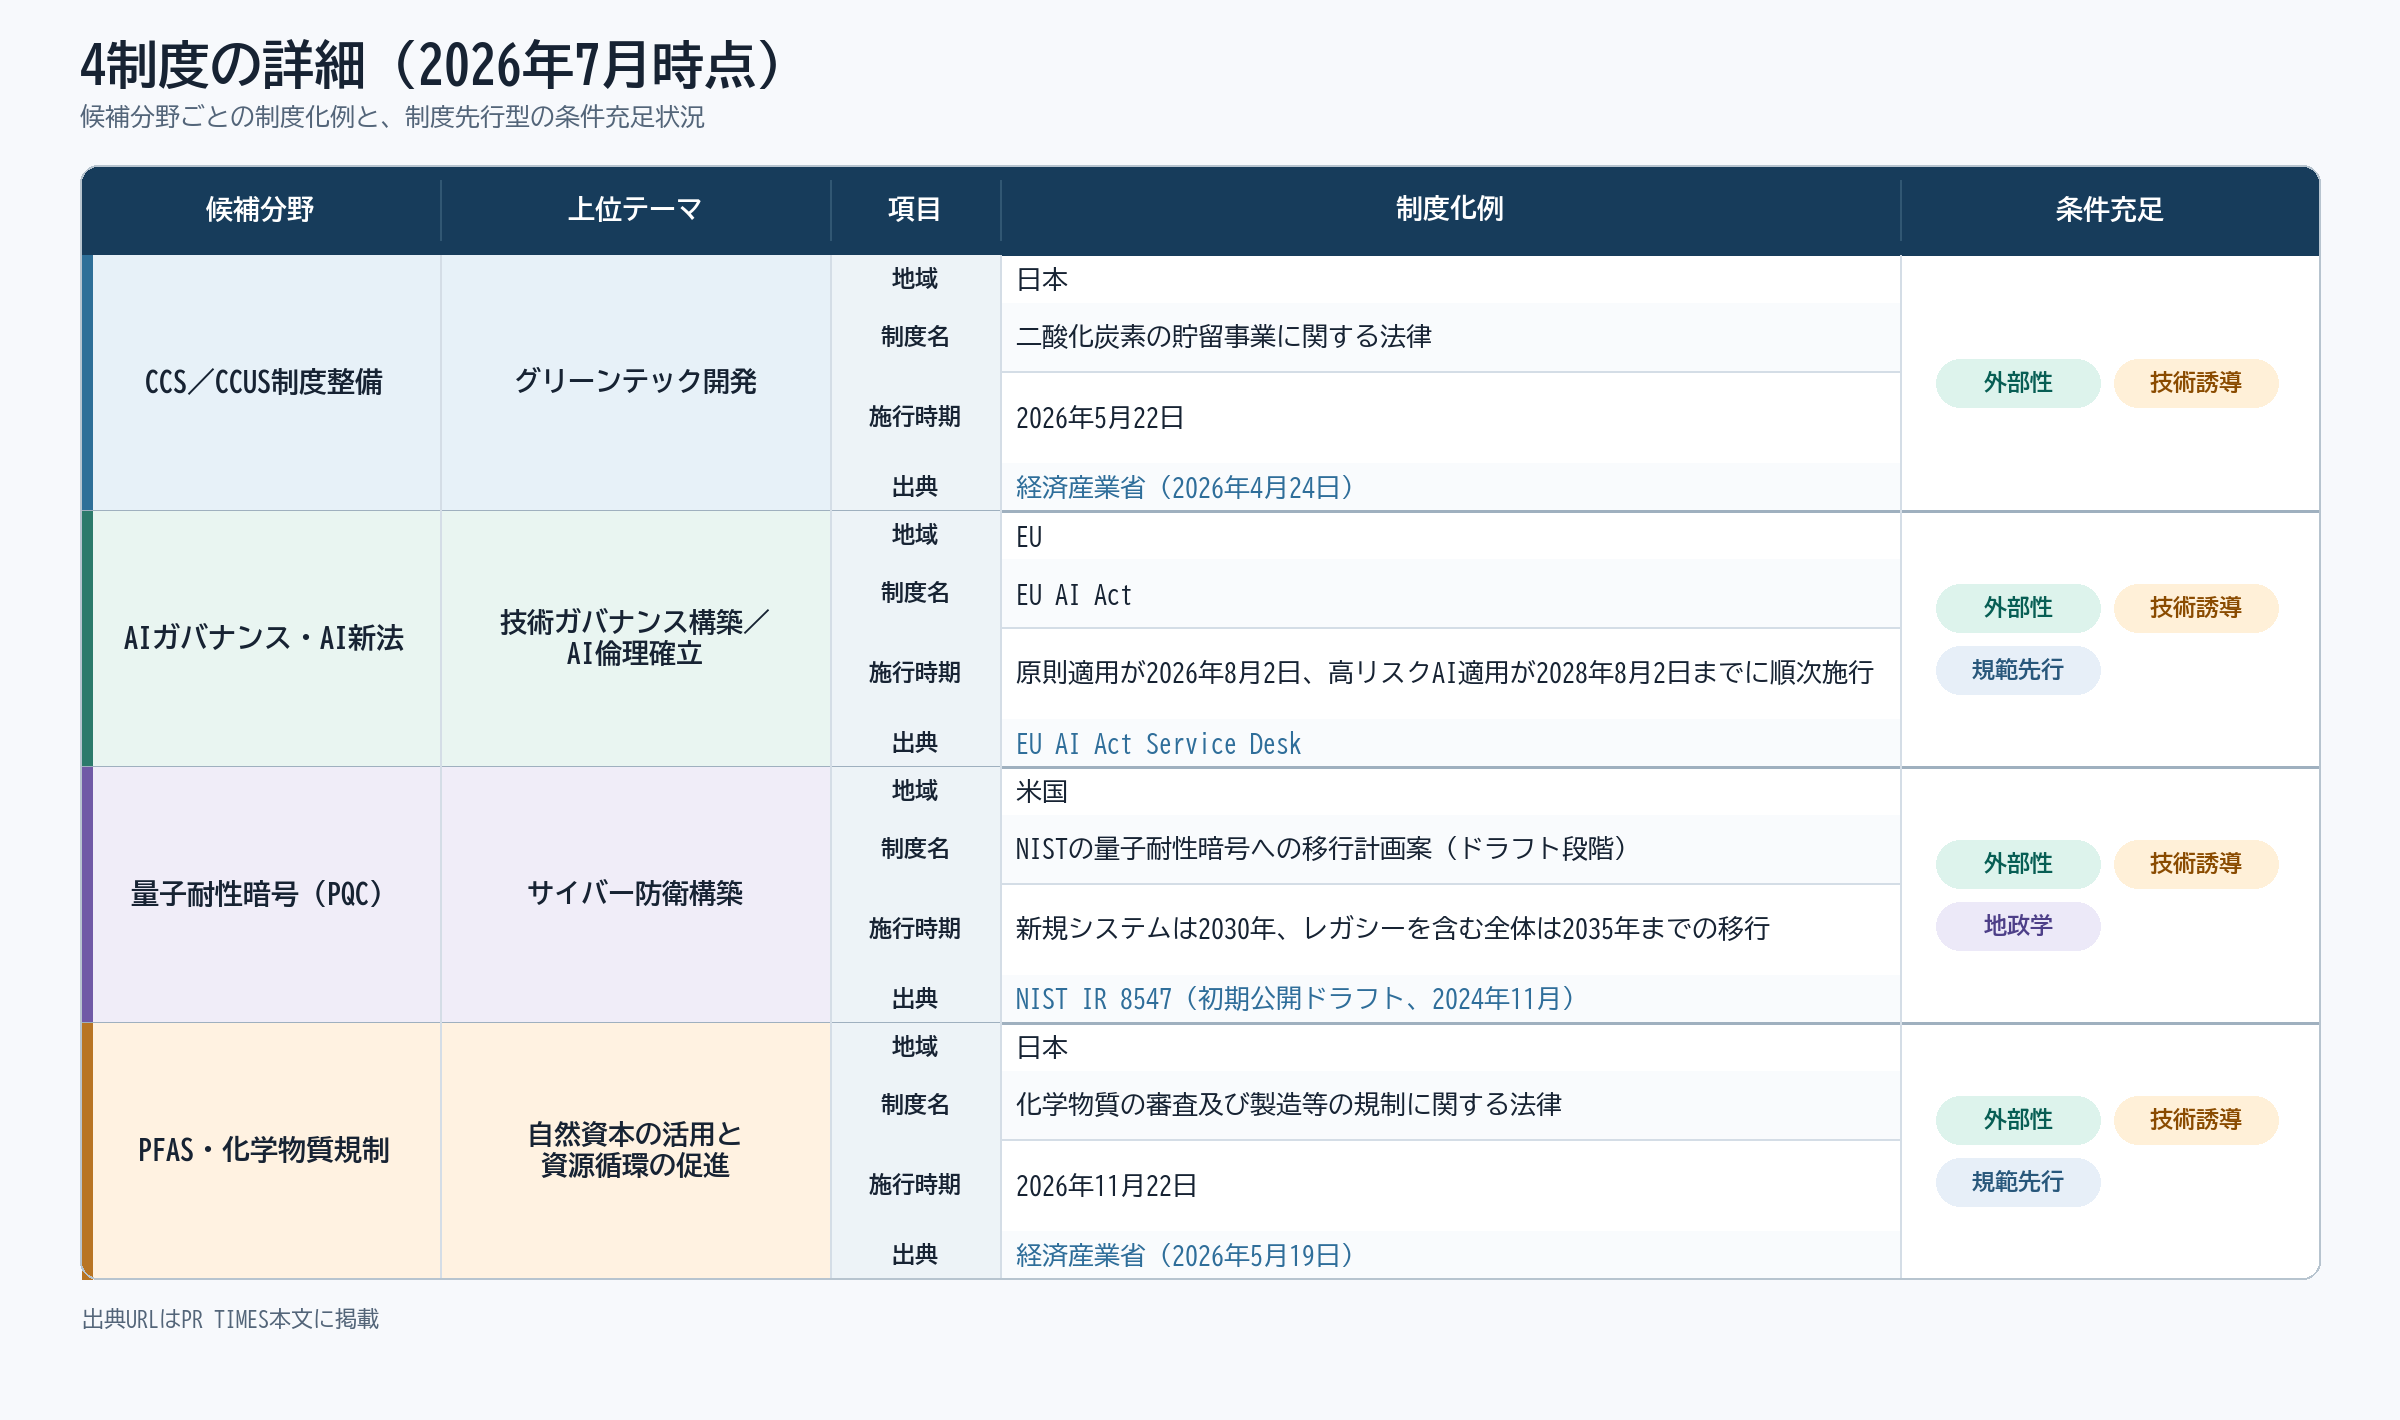Click the 外部性 tag in the PQC row
This screenshot has width=2400, height=1420.
tap(2018, 864)
